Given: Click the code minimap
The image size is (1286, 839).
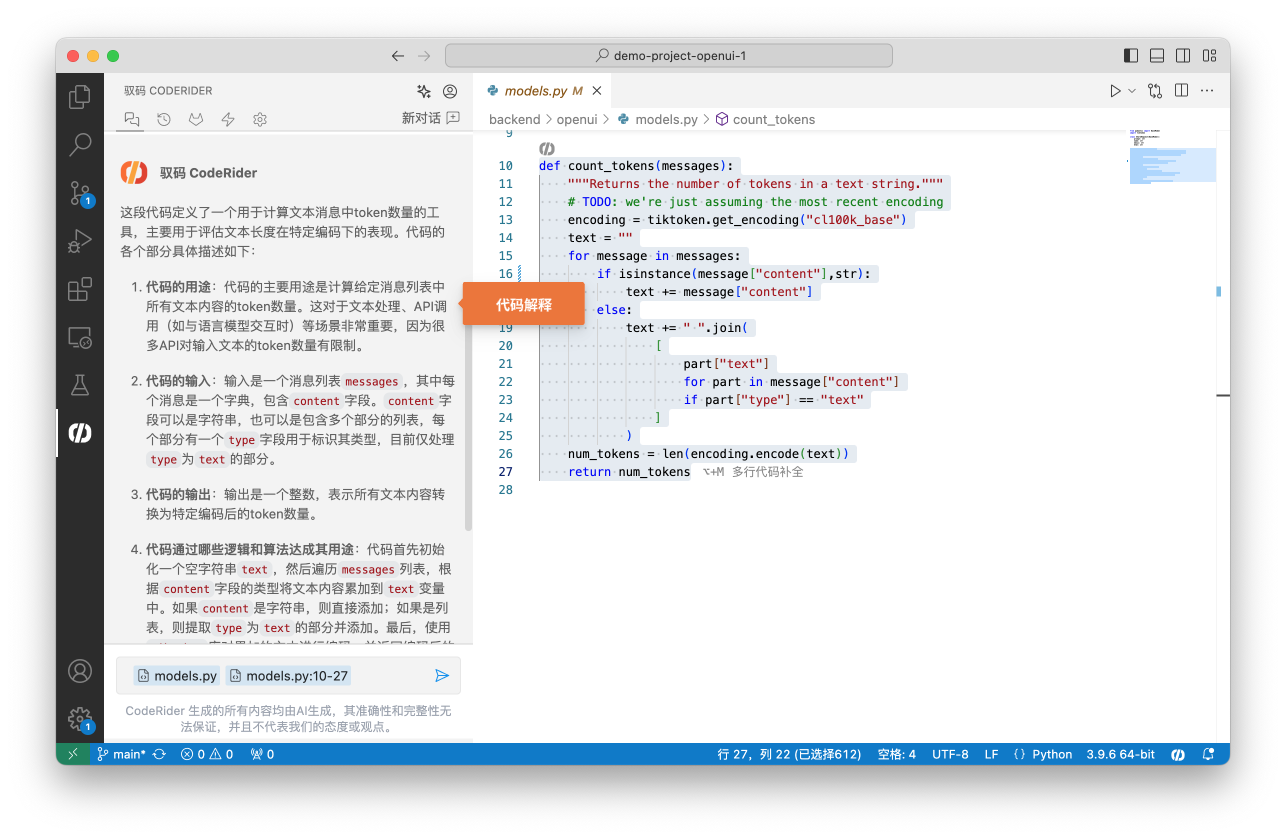Looking at the screenshot, I should point(1172,155).
